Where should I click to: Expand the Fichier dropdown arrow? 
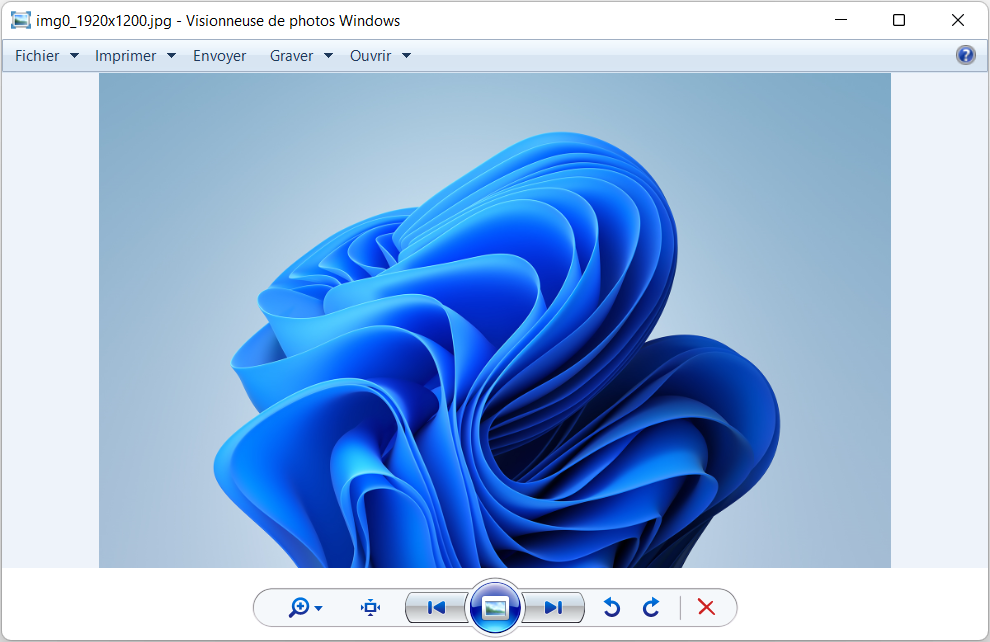click(75, 56)
